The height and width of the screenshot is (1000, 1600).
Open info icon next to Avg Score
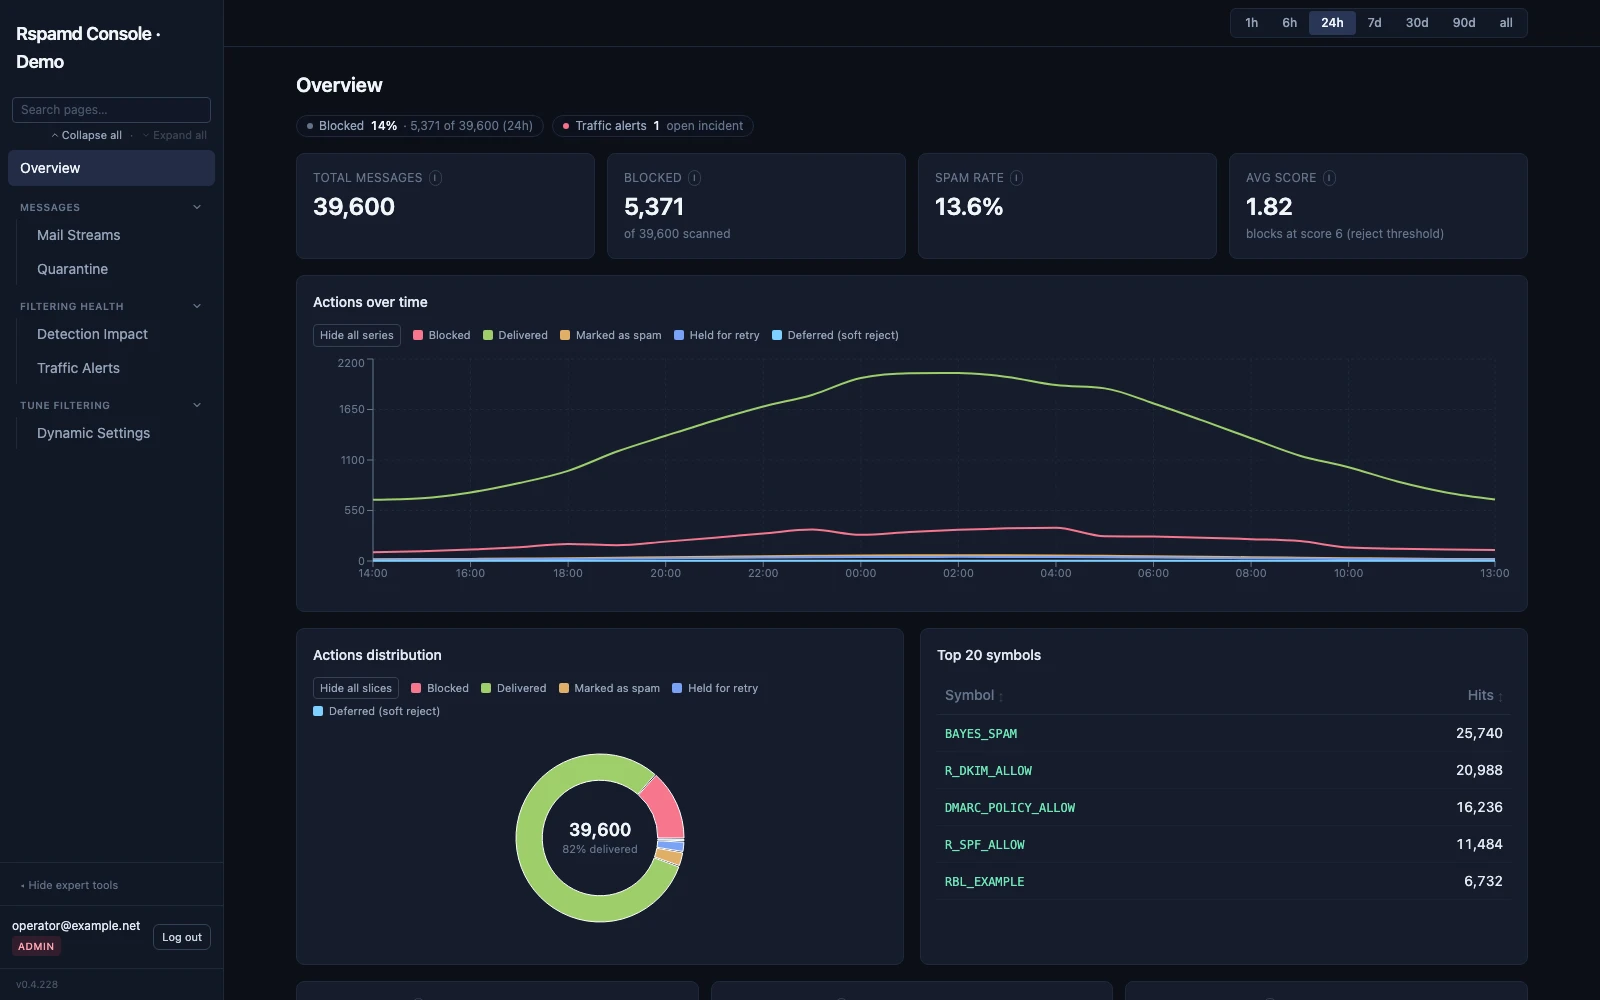pyautogui.click(x=1330, y=178)
